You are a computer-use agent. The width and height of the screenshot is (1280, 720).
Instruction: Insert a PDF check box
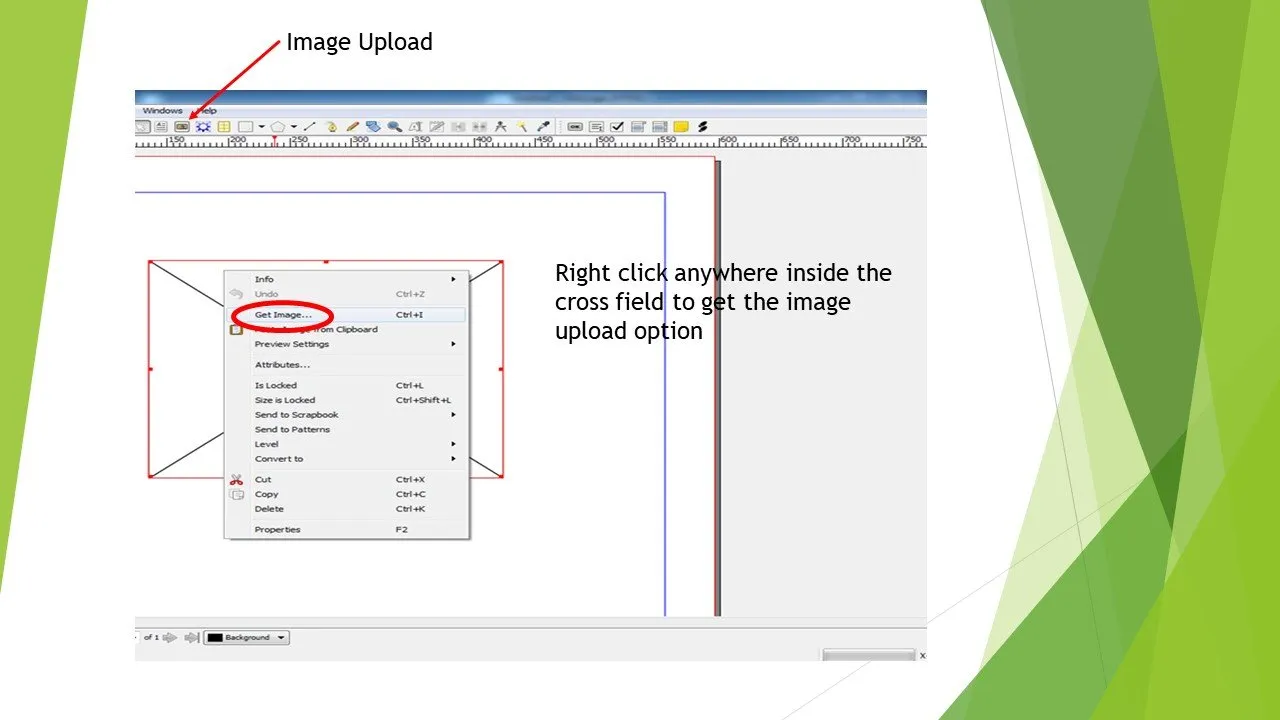pos(617,127)
